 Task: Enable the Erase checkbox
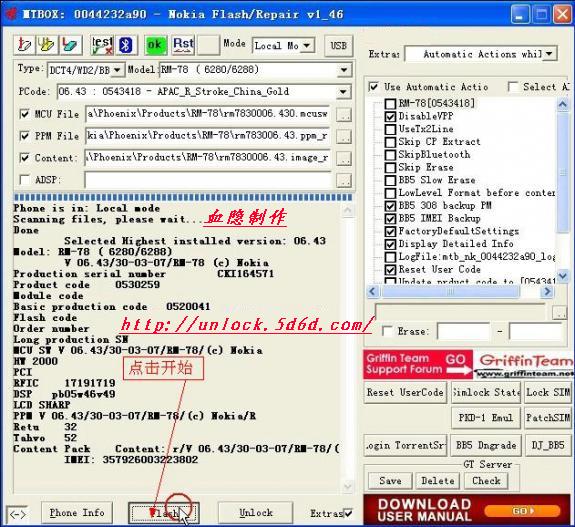click(x=387, y=331)
